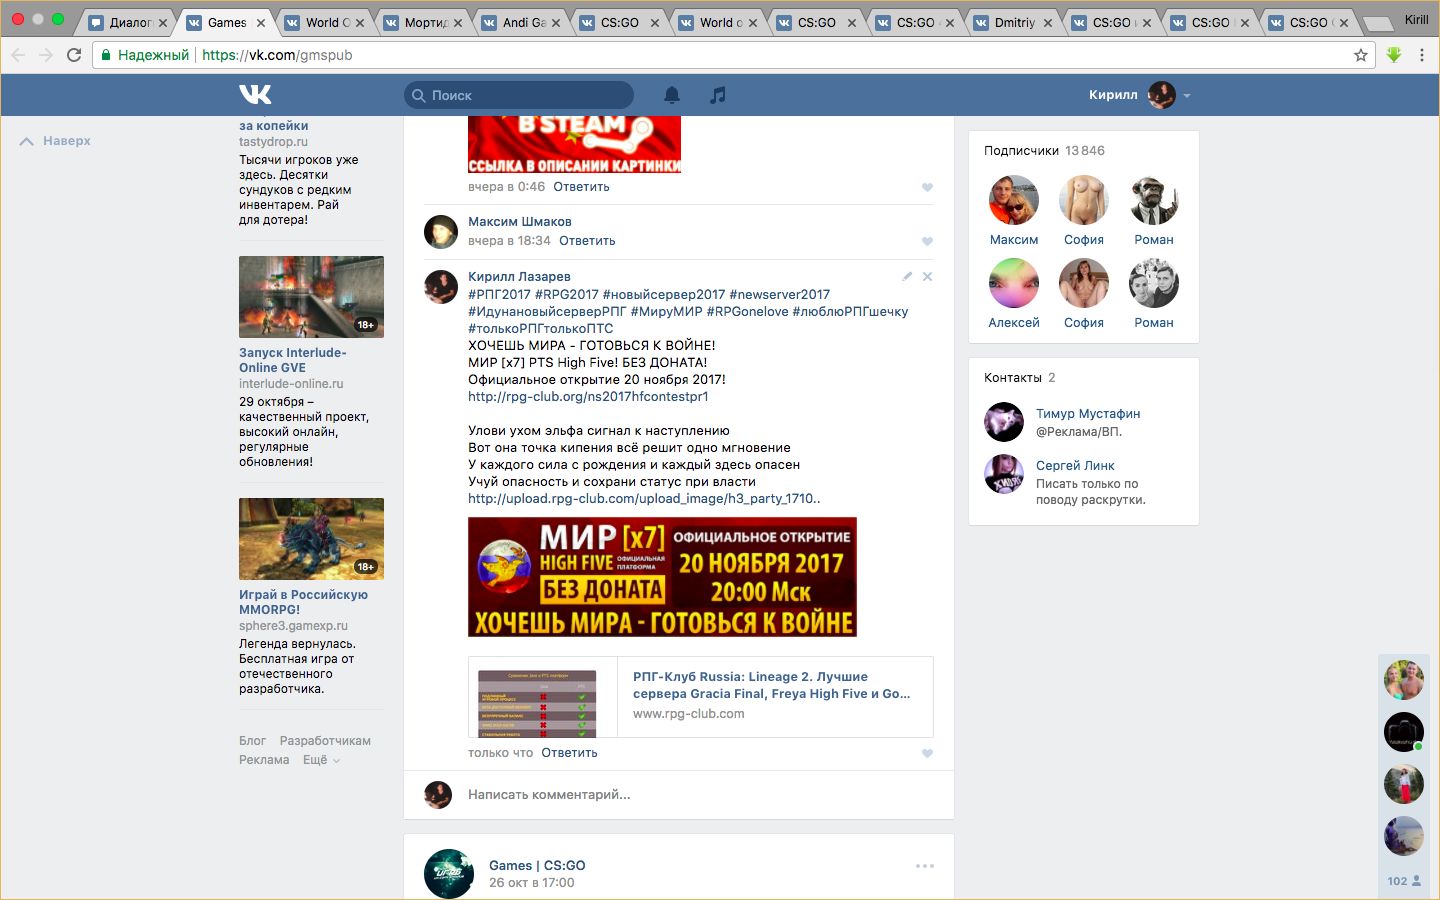The width and height of the screenshot is (1440, 900).
Task: Open the Games | CS:GO post author link
Action: tap(537, 866)
